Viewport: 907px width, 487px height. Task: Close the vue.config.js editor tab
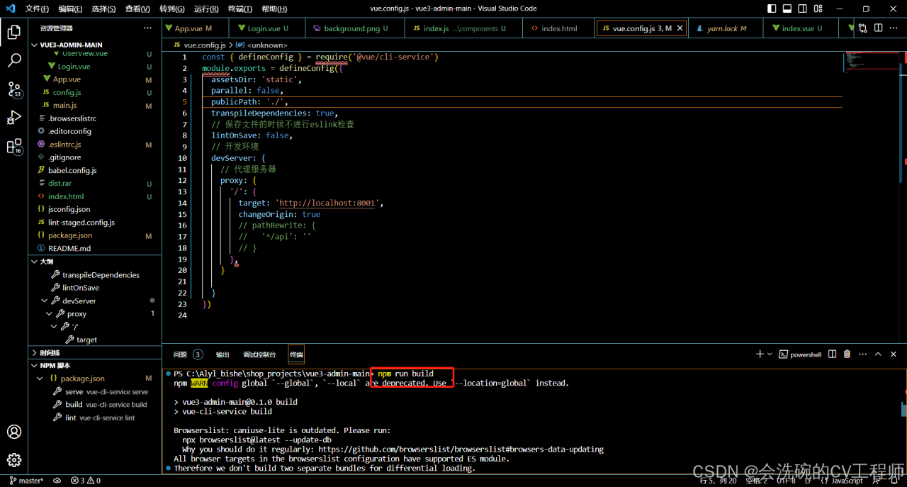coord(680,28)
